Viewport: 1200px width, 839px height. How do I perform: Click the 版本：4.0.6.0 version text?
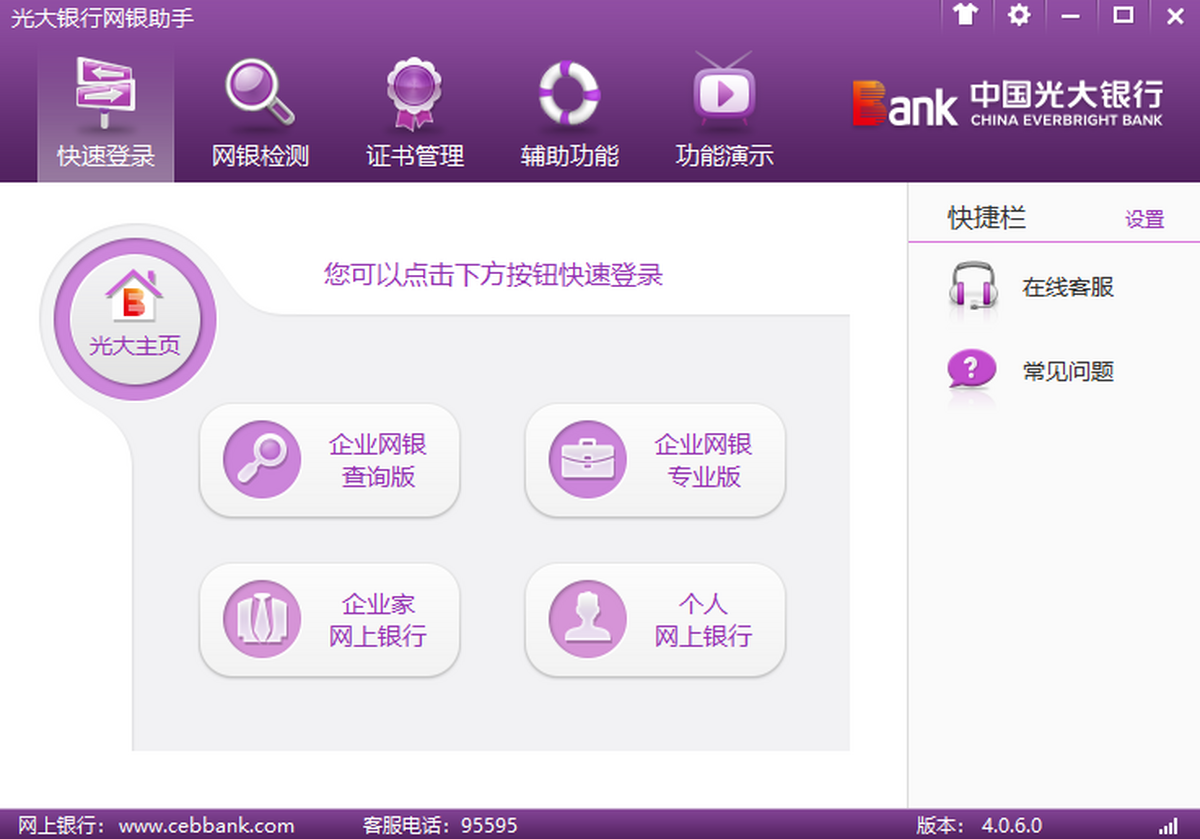pyautogui.click(x=979, y=826)
